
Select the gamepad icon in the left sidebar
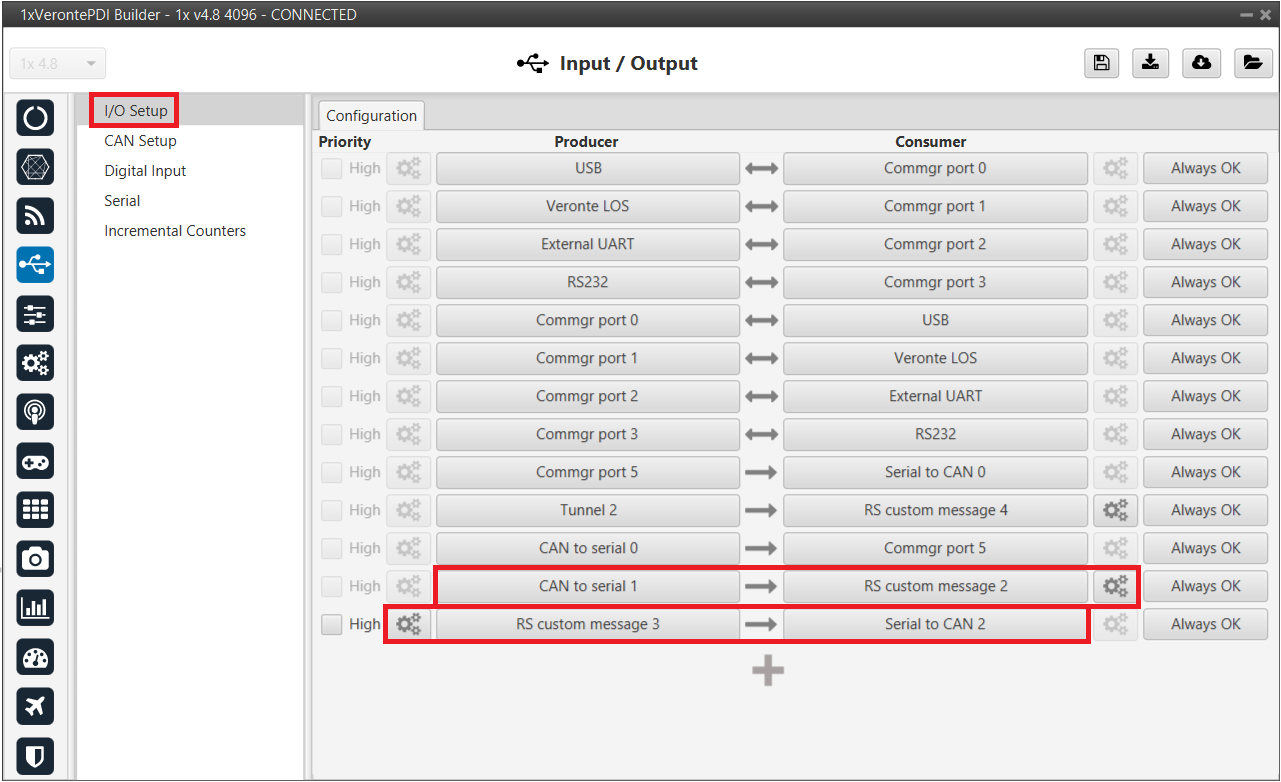click(35, 461)
